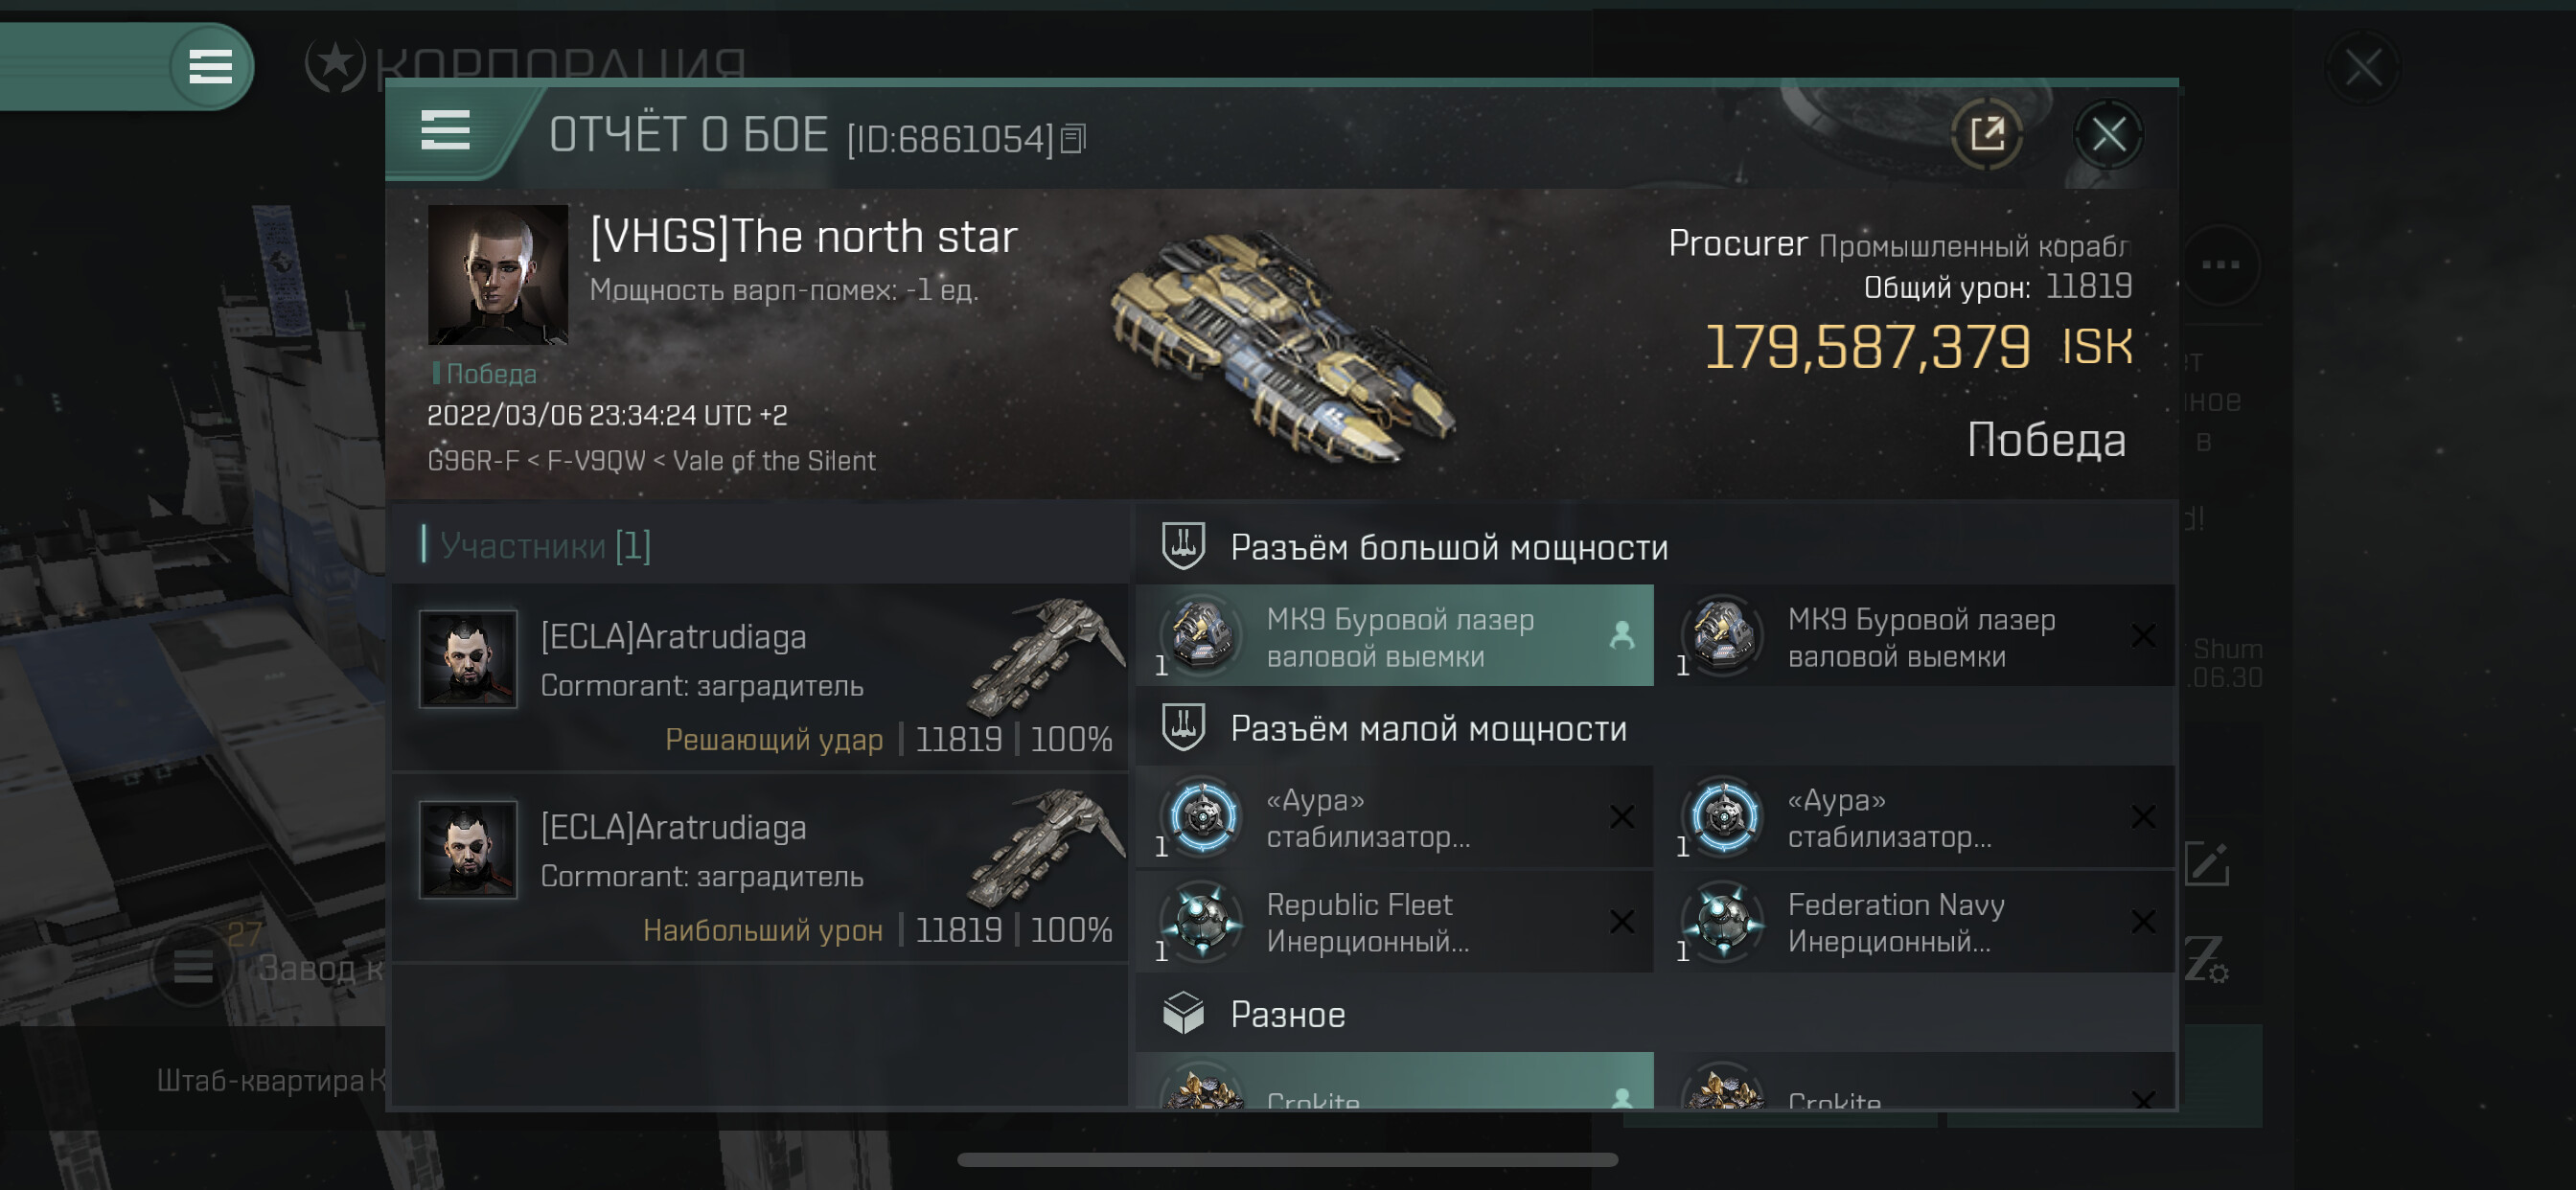
Task: Close the battle report window
Action: pyautogui.click(x=2108, y=134)
